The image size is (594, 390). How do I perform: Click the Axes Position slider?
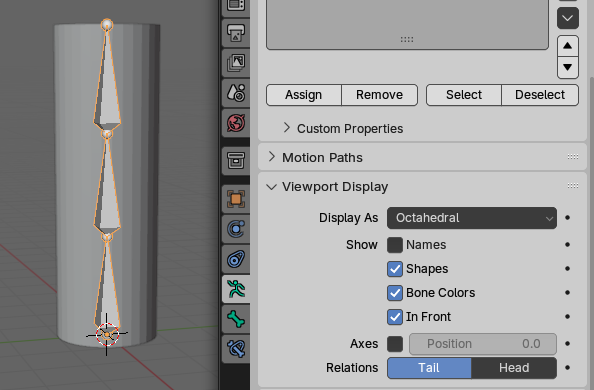click(x=483, y=344)
